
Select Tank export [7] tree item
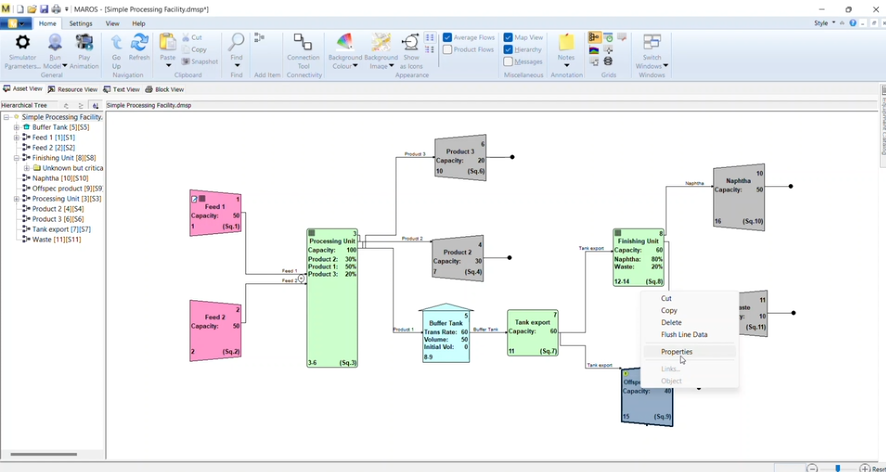(x=61, y=229)
